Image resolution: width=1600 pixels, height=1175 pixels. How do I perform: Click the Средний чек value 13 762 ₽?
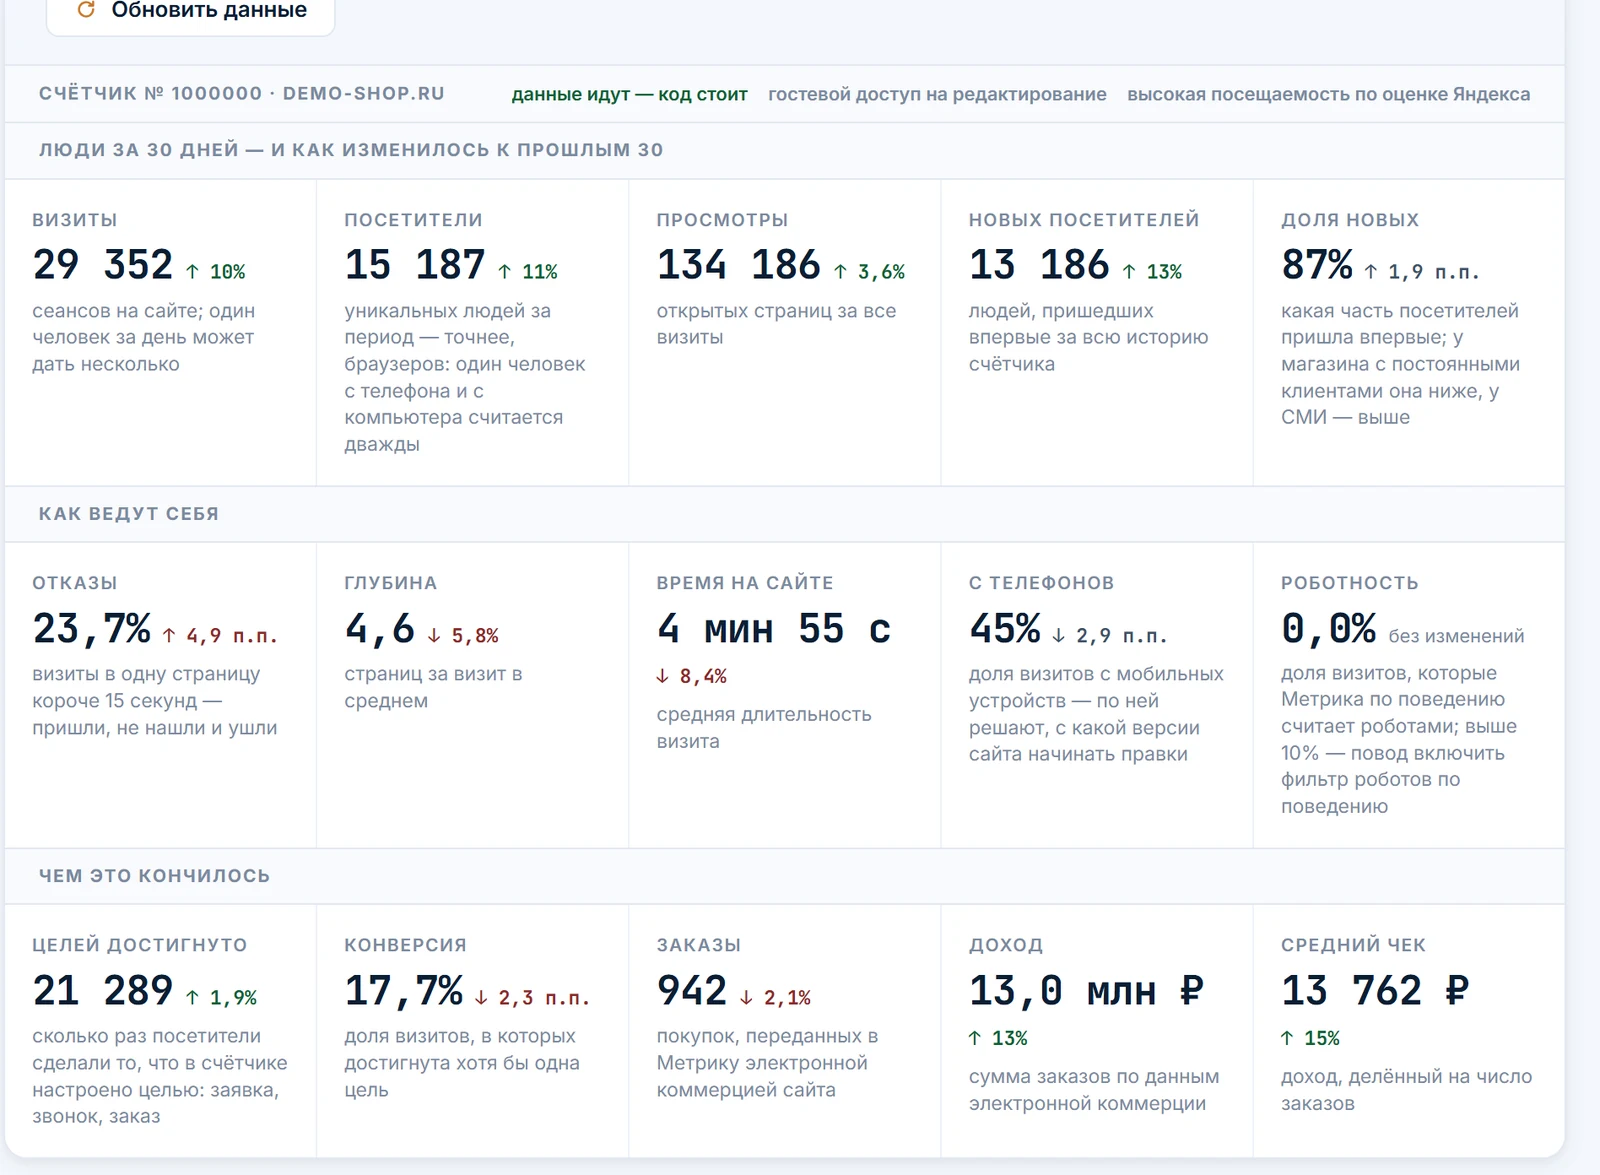pyautogui.click(x=1375, y=991)
